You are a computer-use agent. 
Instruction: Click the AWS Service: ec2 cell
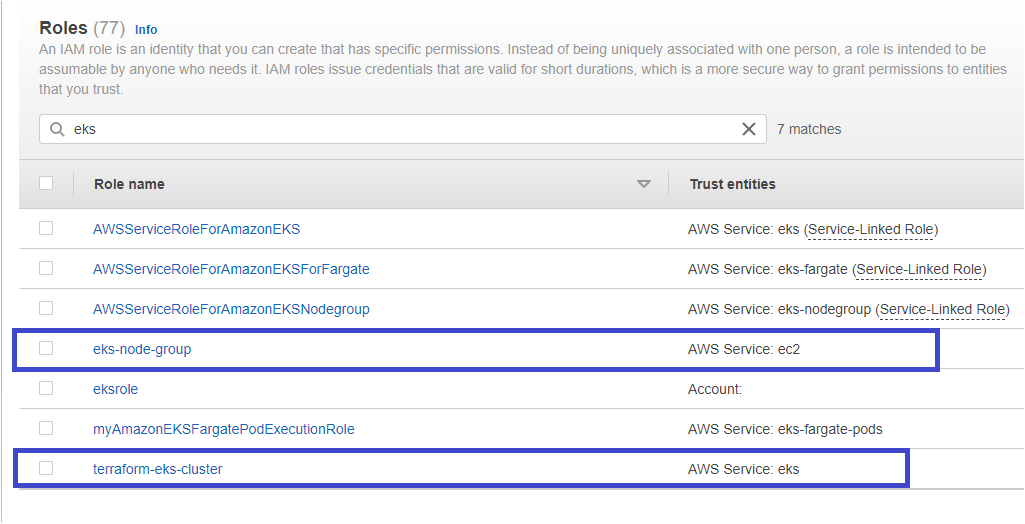[744, 350]
